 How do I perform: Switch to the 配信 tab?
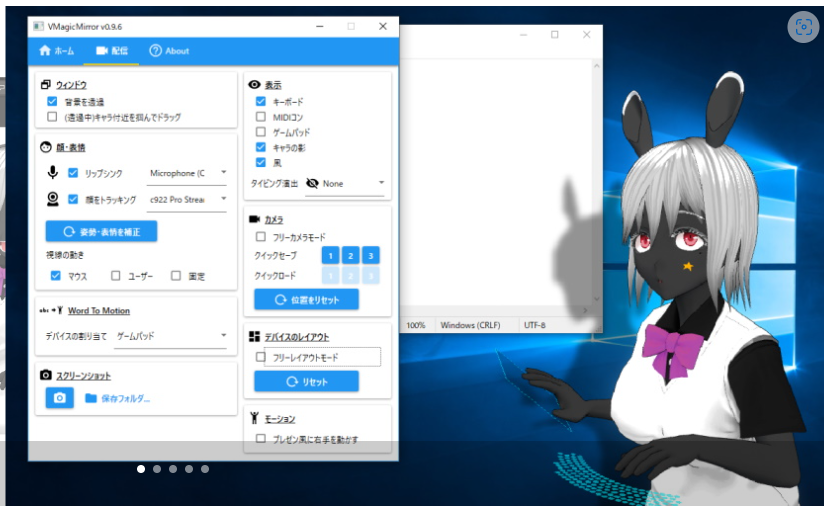click(x=110, y=50)
